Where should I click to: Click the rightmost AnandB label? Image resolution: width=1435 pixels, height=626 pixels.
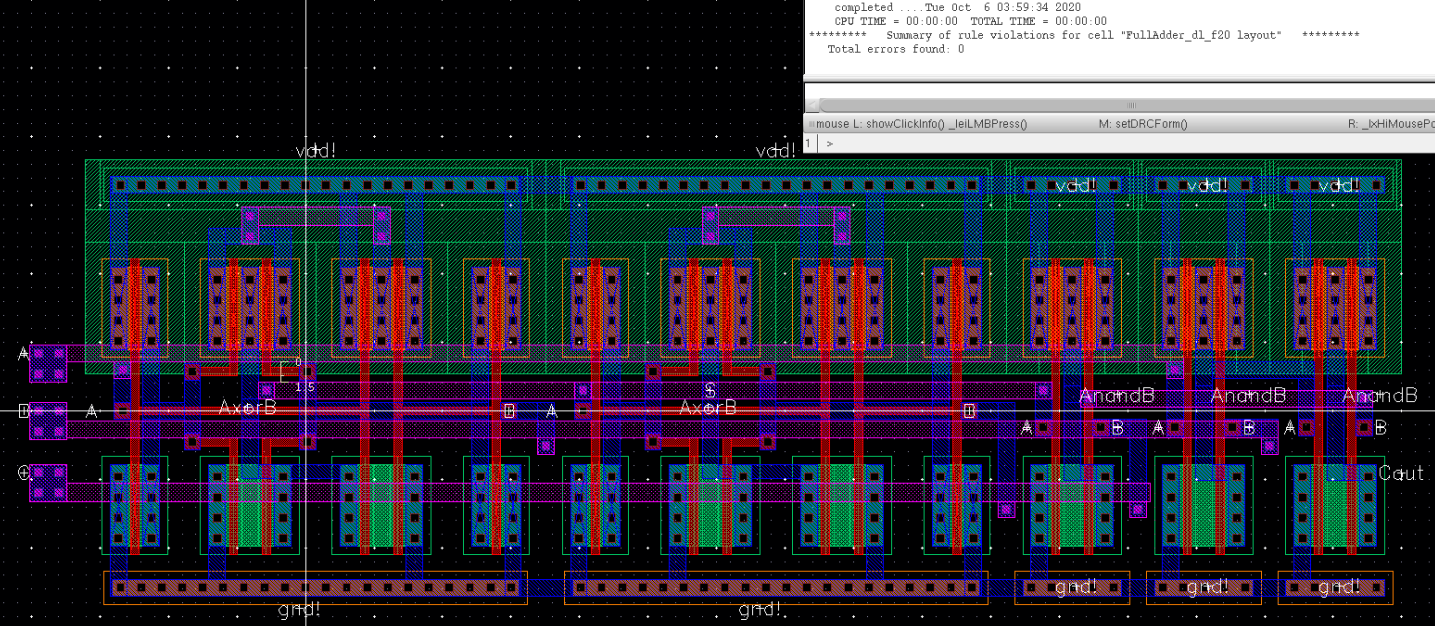1379,395
